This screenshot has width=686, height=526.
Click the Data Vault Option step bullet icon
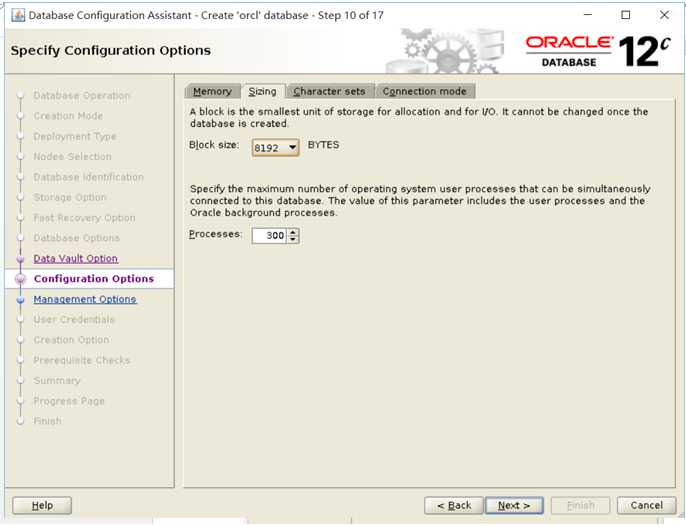(x=20, y=259)
